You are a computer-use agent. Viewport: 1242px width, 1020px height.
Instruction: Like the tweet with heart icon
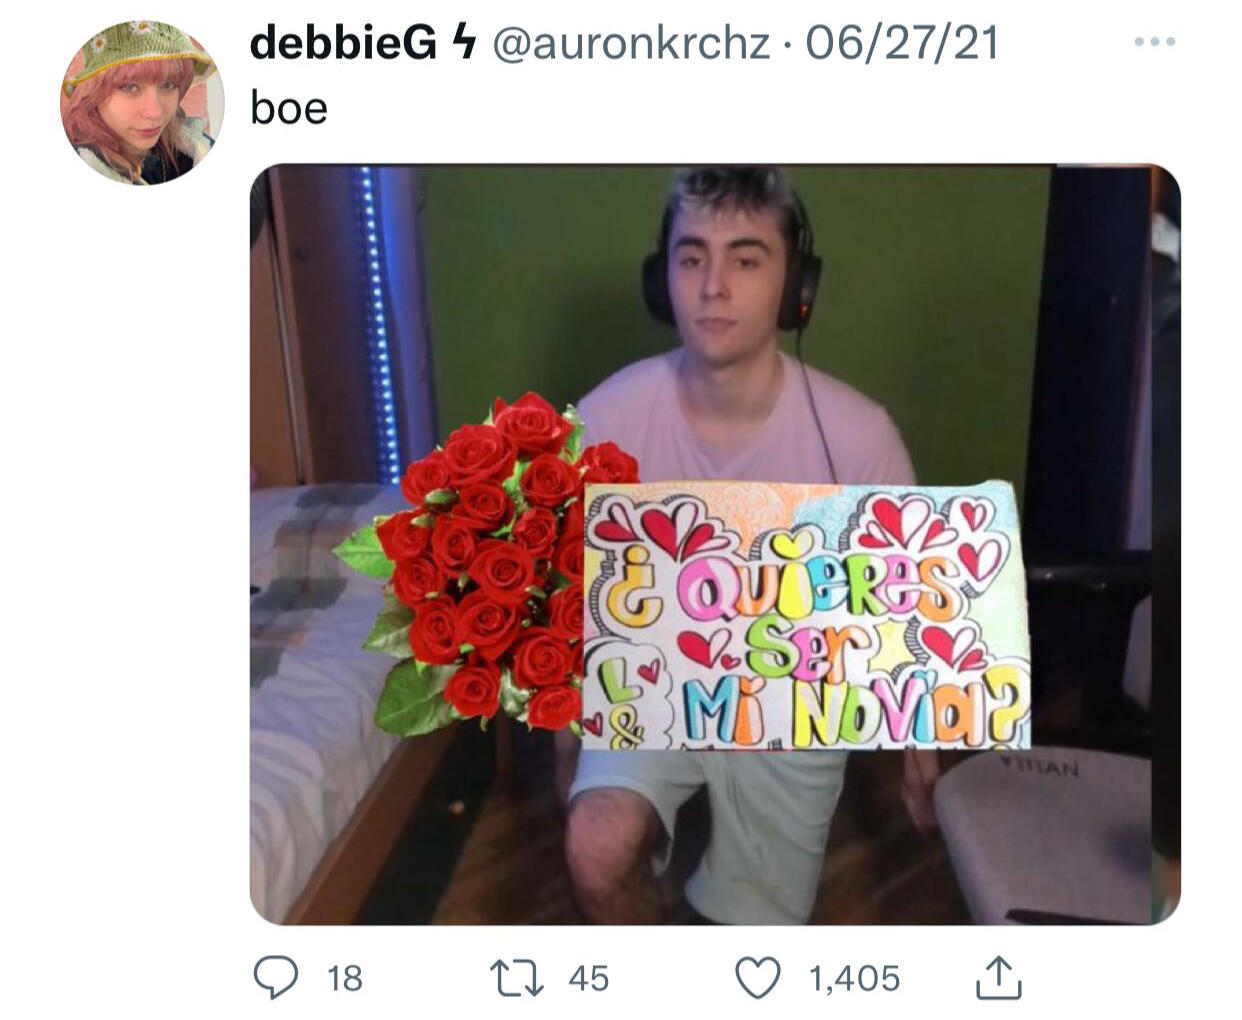[757, 977]
